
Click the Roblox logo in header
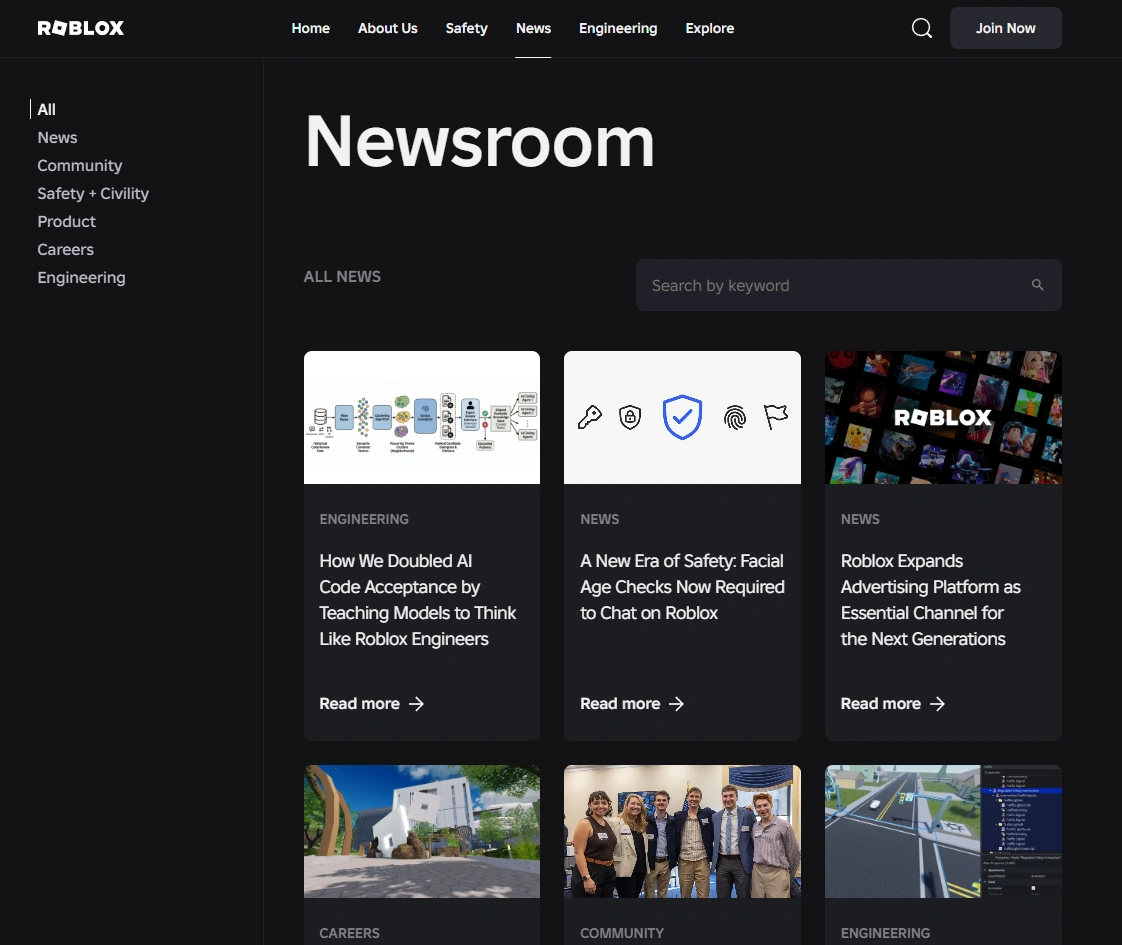[x=80, y=28]
